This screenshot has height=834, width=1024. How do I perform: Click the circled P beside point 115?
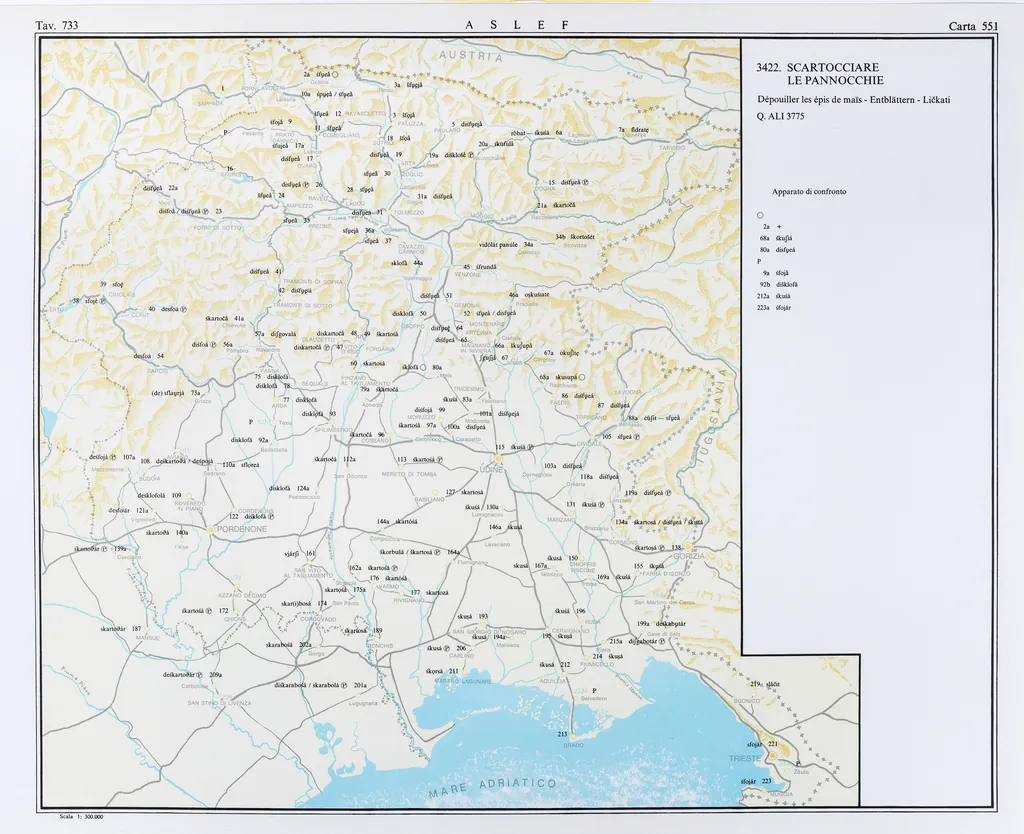click(531, 447)
